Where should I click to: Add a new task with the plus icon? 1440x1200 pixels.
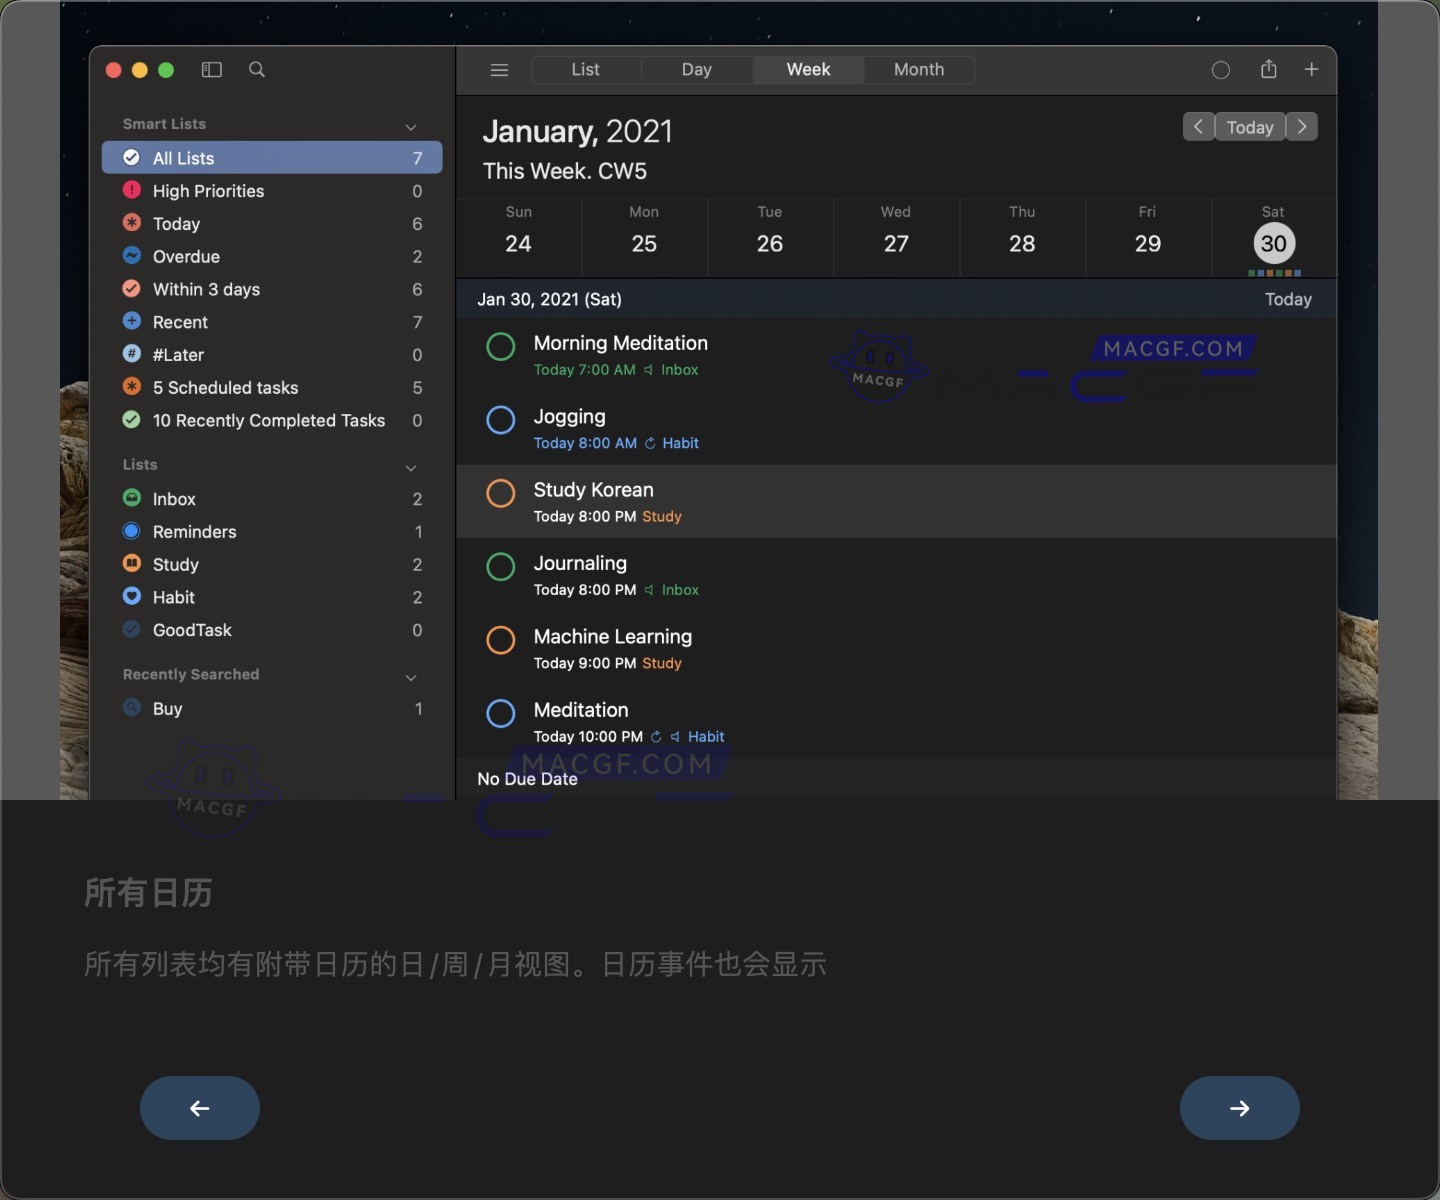coord(1312,70)
